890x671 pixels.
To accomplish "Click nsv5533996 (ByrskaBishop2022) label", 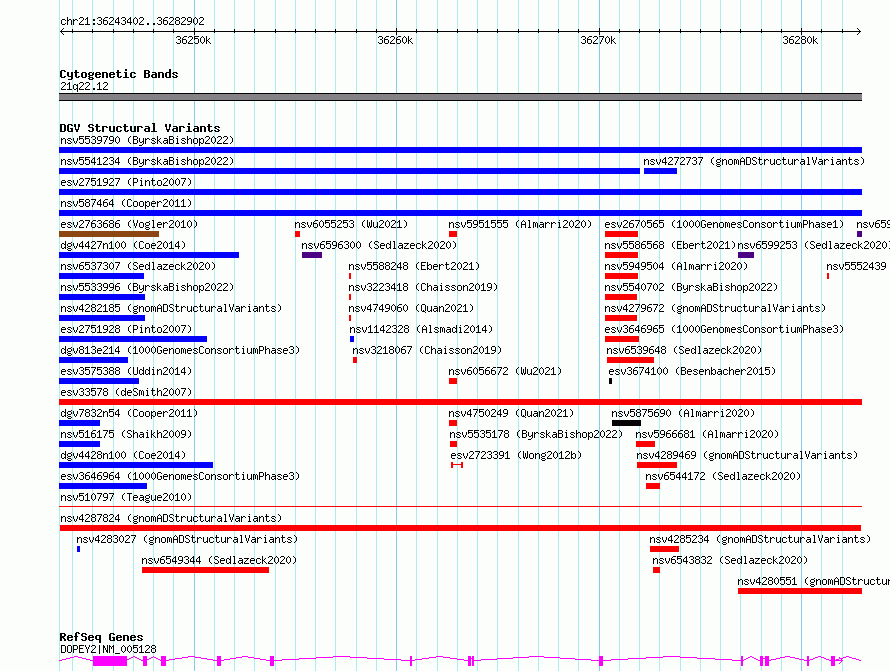I will 146,287.
